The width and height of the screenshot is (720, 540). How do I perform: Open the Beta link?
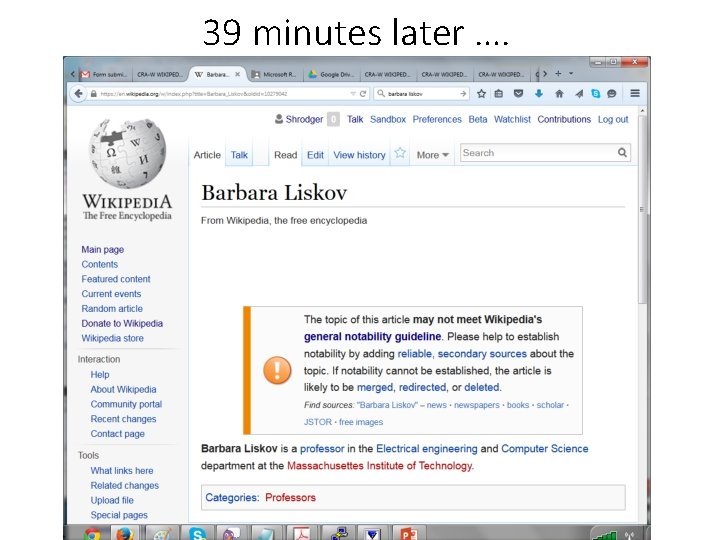tap(478, 119)
